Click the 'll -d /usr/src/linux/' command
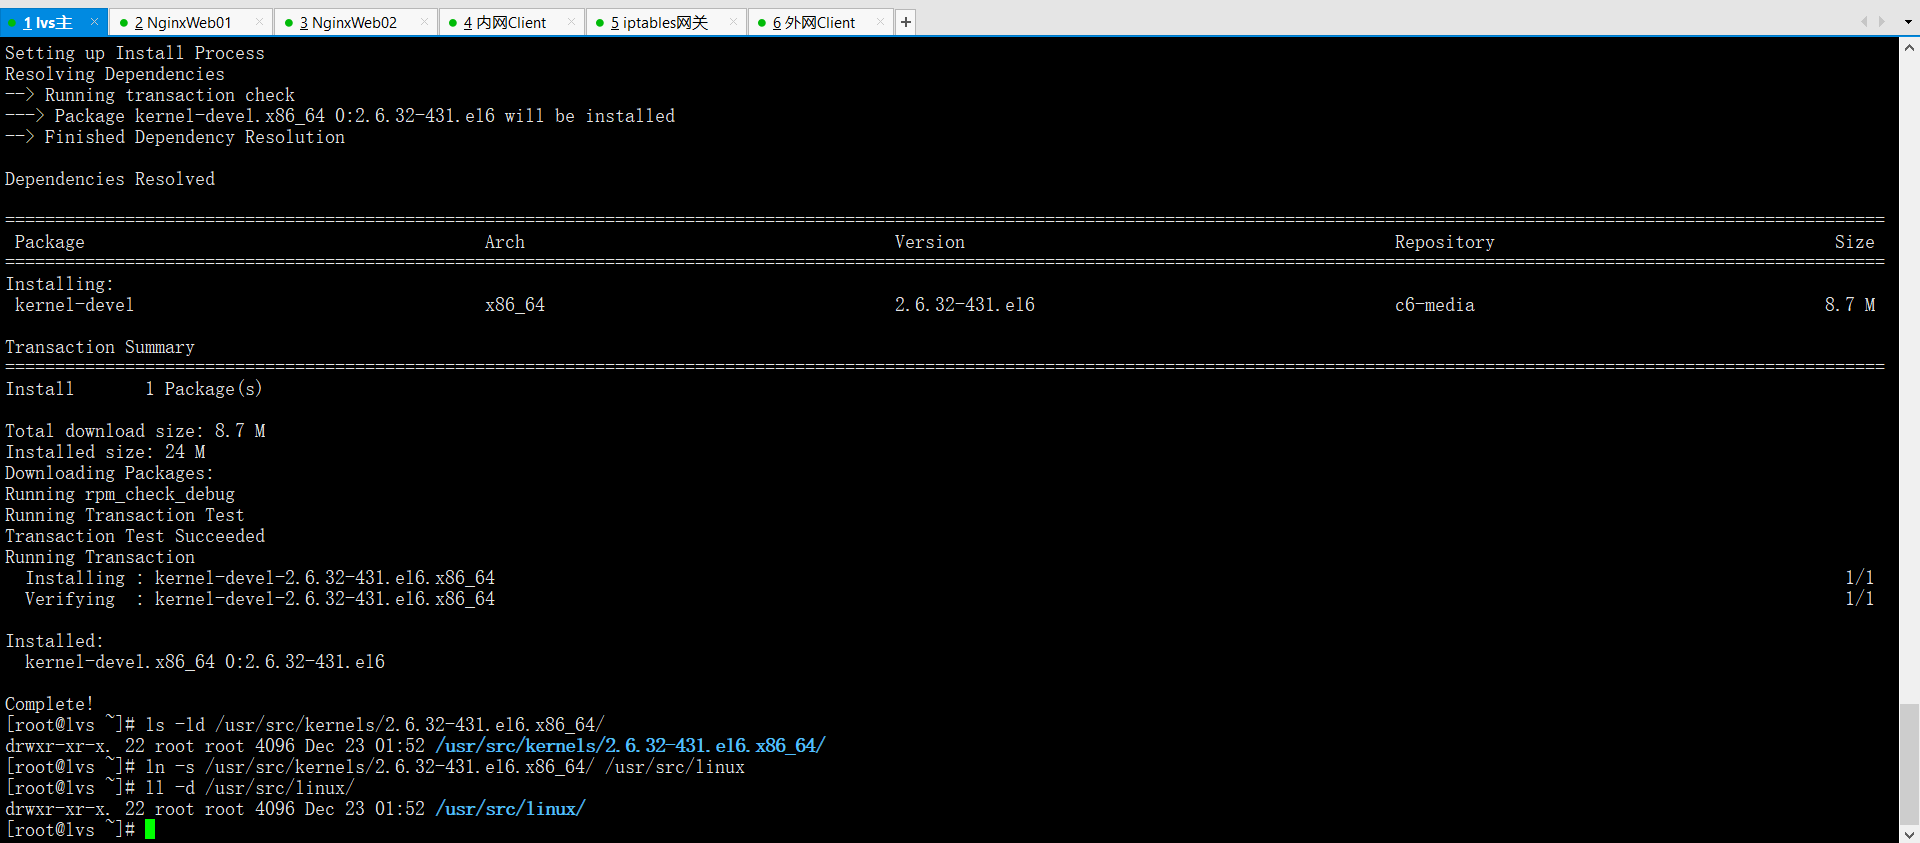The height and width of the screenshot is (843, 1920). click(250, 787)
